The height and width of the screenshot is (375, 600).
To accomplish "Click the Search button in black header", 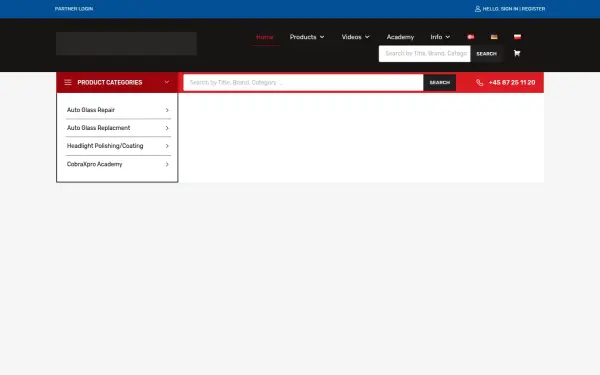I will [486, 54].
